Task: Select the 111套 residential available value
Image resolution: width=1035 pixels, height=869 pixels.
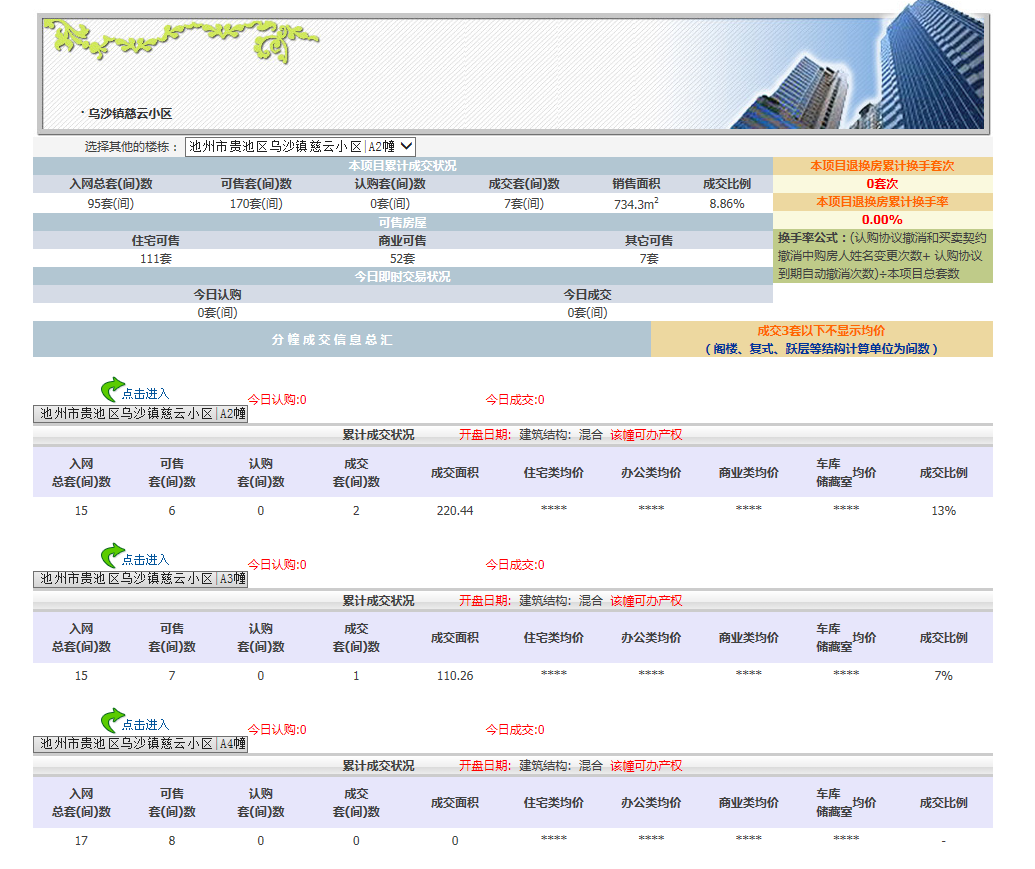Action: point(156,259)
